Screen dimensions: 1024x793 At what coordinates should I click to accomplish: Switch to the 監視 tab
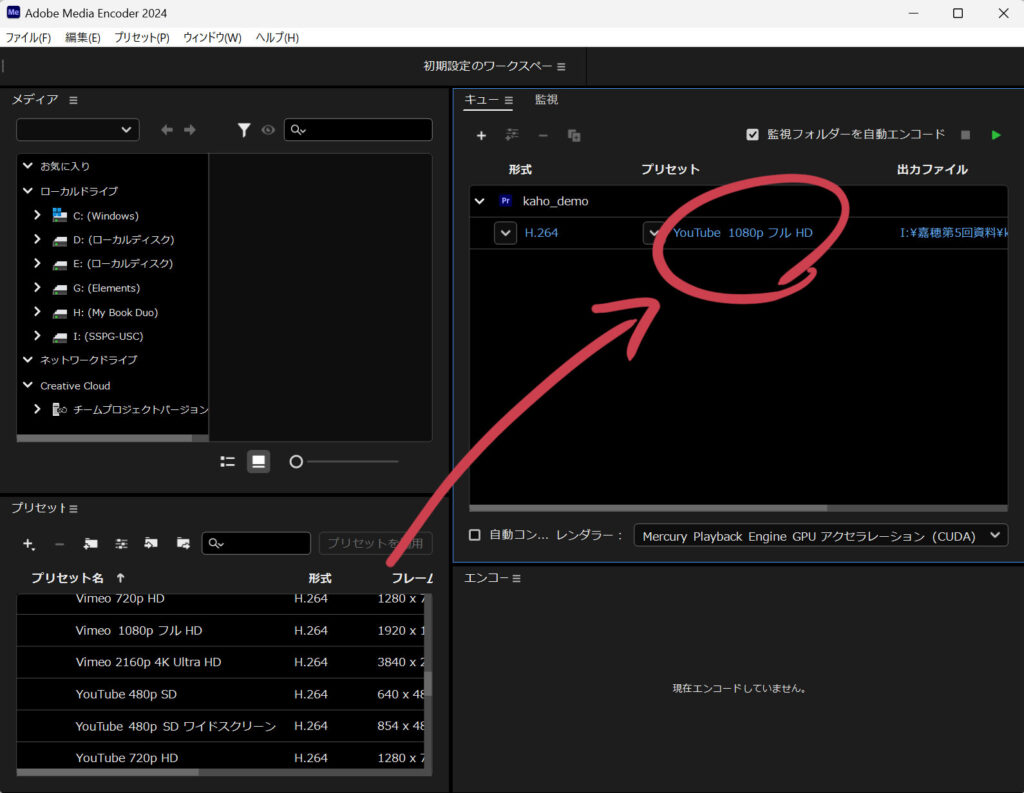[x=546, y=100]
